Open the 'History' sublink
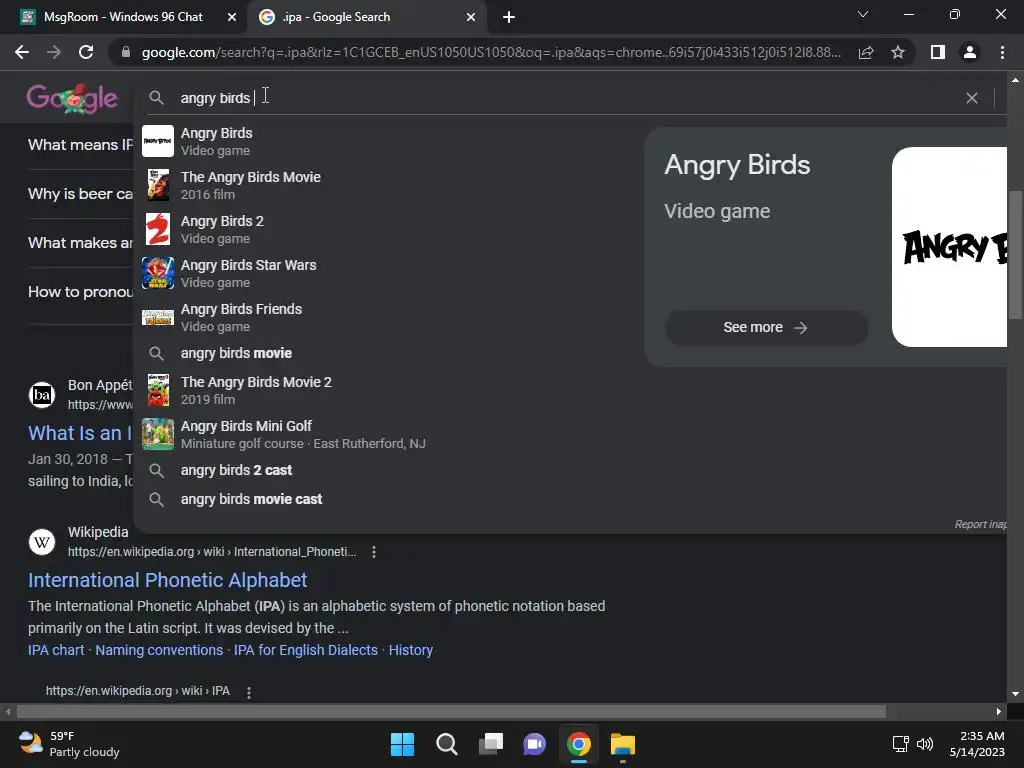 [411, 650]
